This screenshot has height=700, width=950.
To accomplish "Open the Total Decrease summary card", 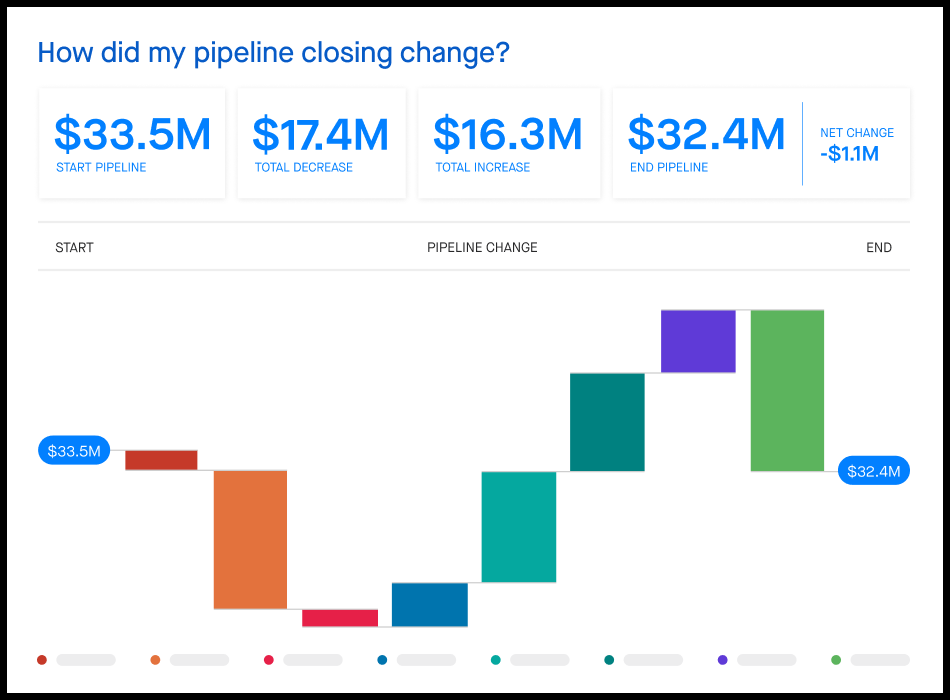I will 321,142.
